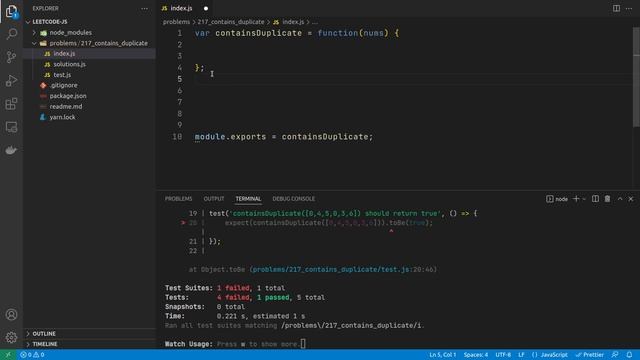This screenshot has width=640, height=360.
Task: Click the Prettier status item
Action: pyautogui.click(x=589, y=355)
